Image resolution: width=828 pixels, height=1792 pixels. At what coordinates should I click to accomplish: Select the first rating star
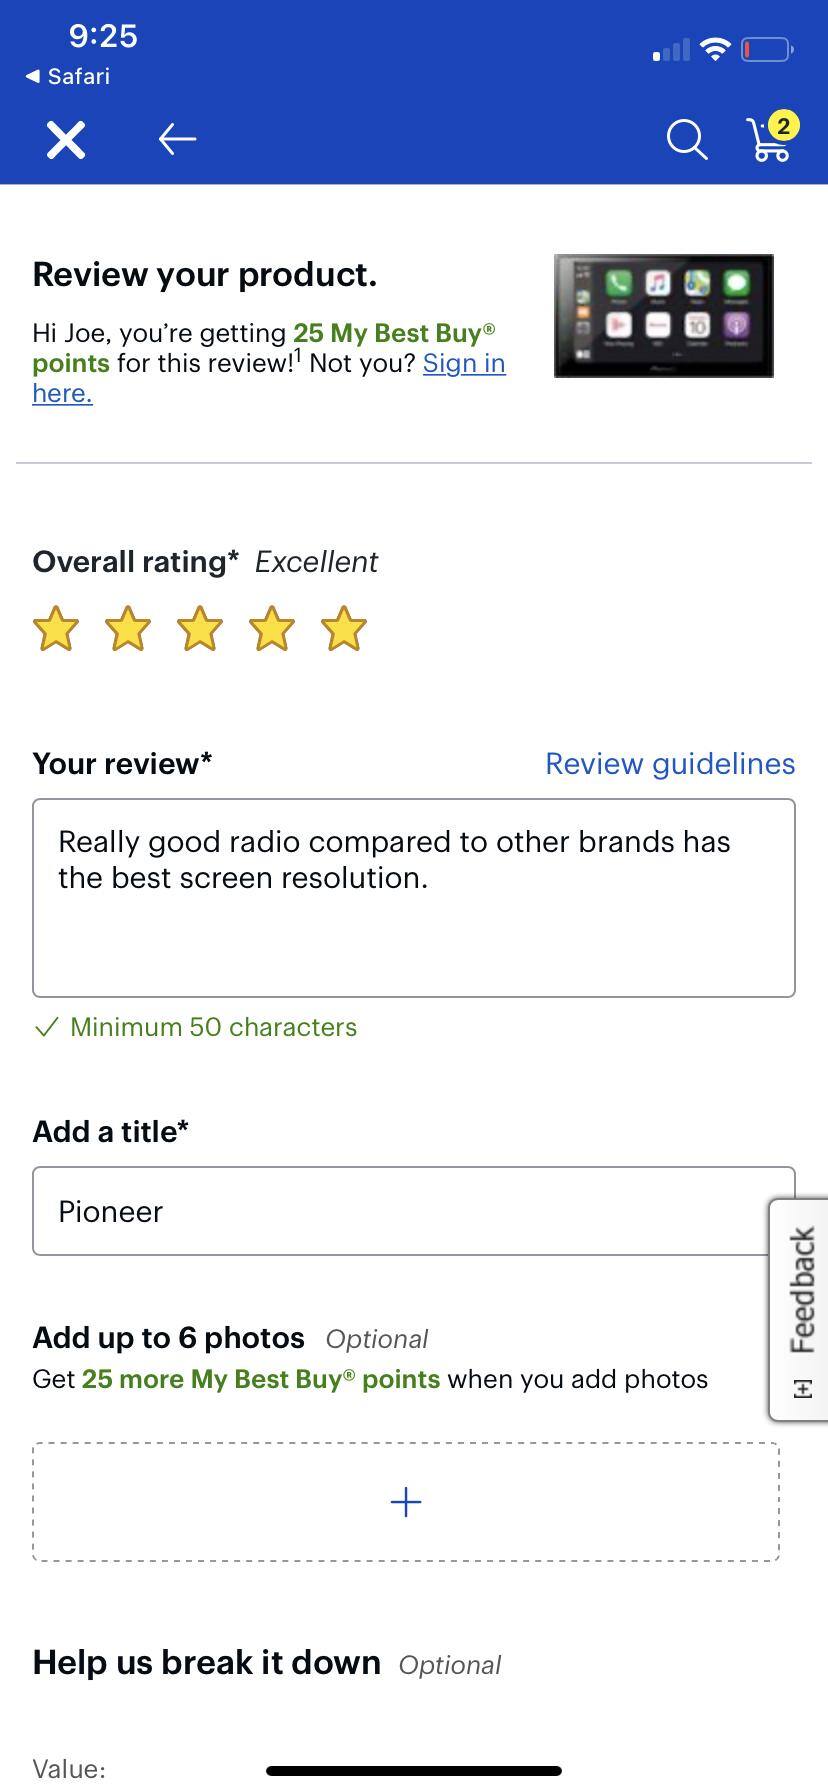[55, 629]
